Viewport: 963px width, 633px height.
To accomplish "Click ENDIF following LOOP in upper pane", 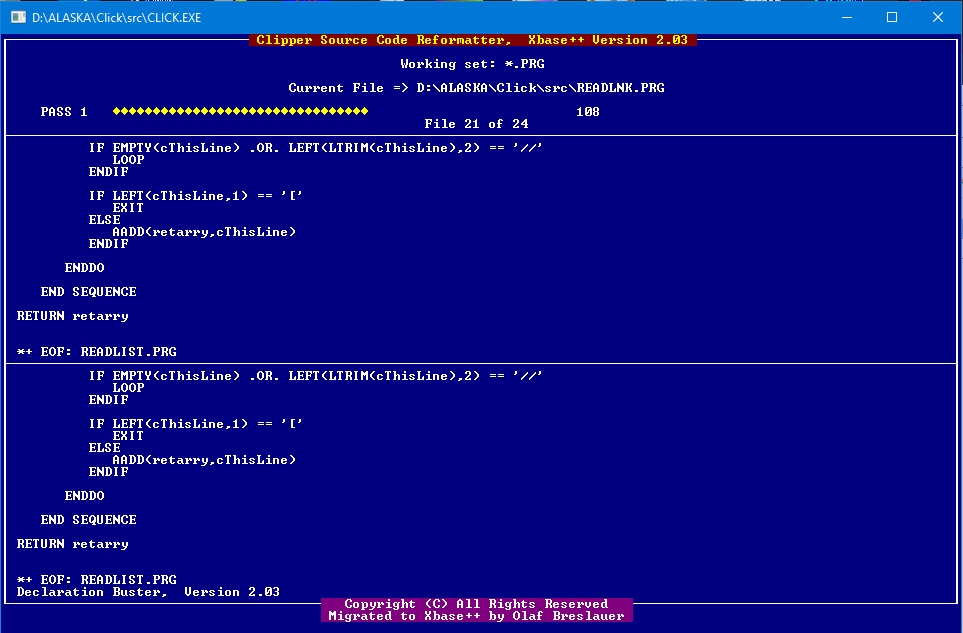I will [x=109, y=172].
